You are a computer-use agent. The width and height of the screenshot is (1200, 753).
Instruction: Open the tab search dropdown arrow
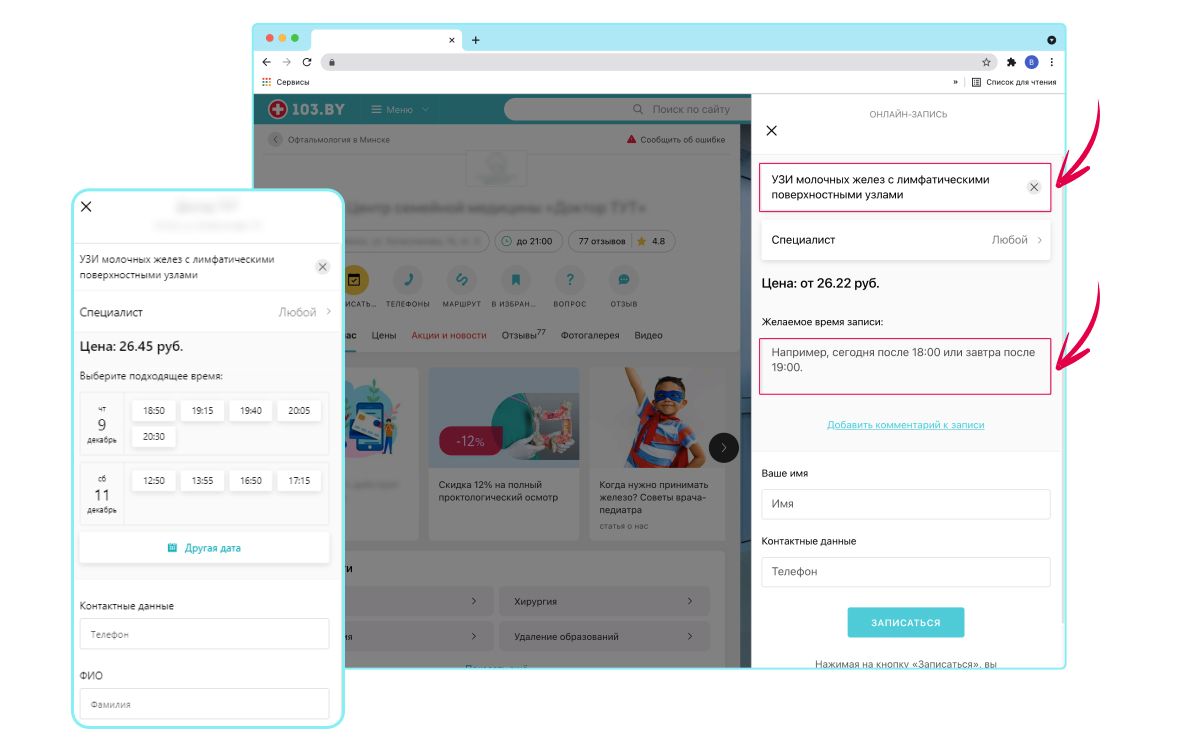[x=1052, y=40]
